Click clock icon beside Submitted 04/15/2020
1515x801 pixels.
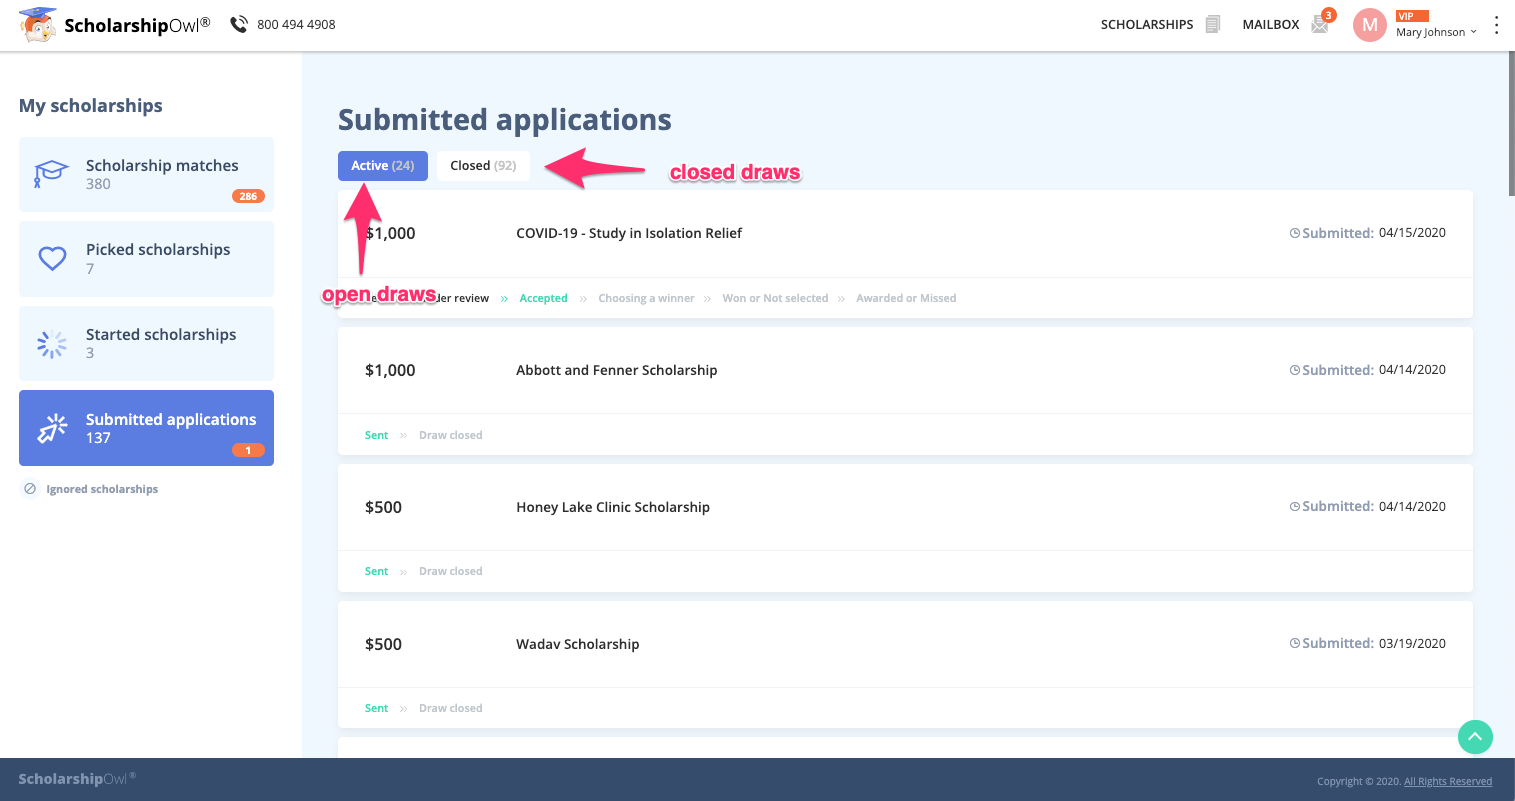coord(1295,233)
